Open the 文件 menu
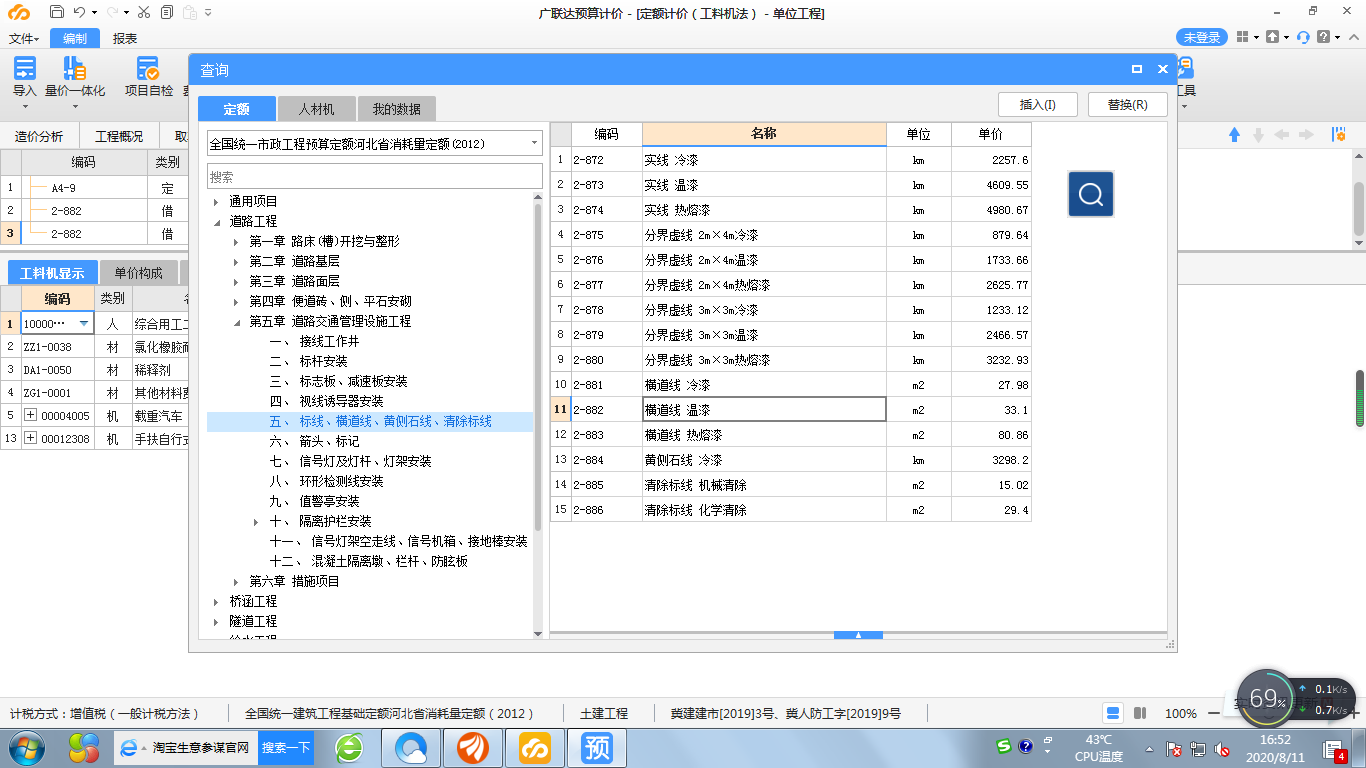This screenshot has width=1366, height=768. [x=24, y=38]
